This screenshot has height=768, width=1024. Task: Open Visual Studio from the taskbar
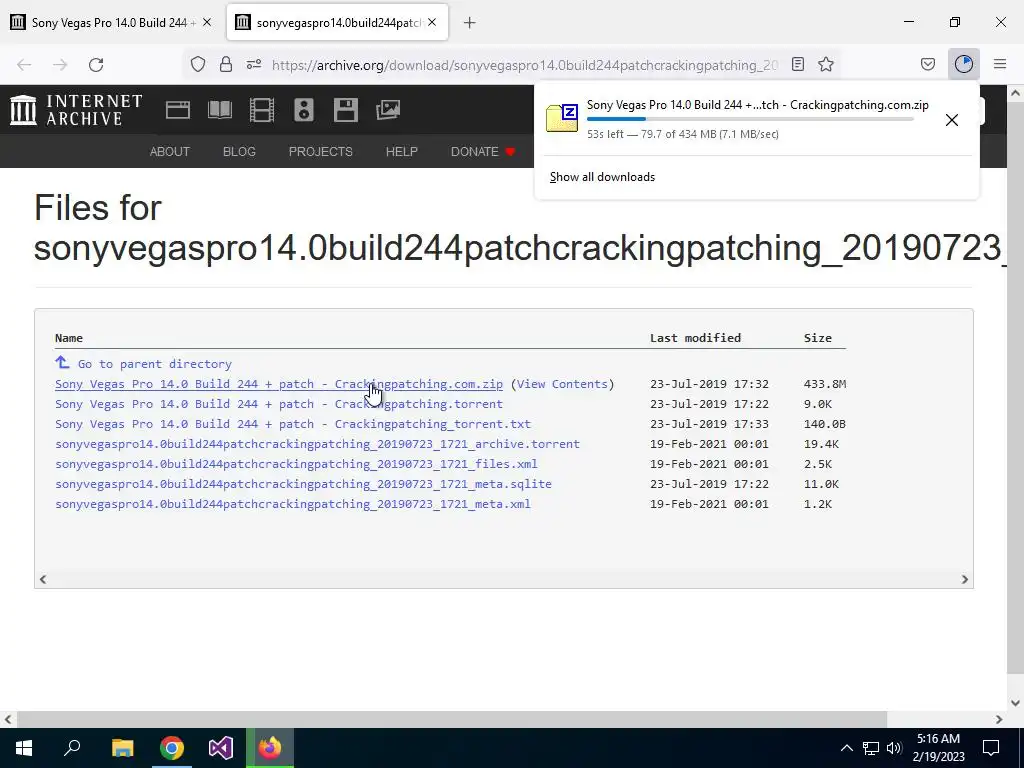(x=221, y=748)
